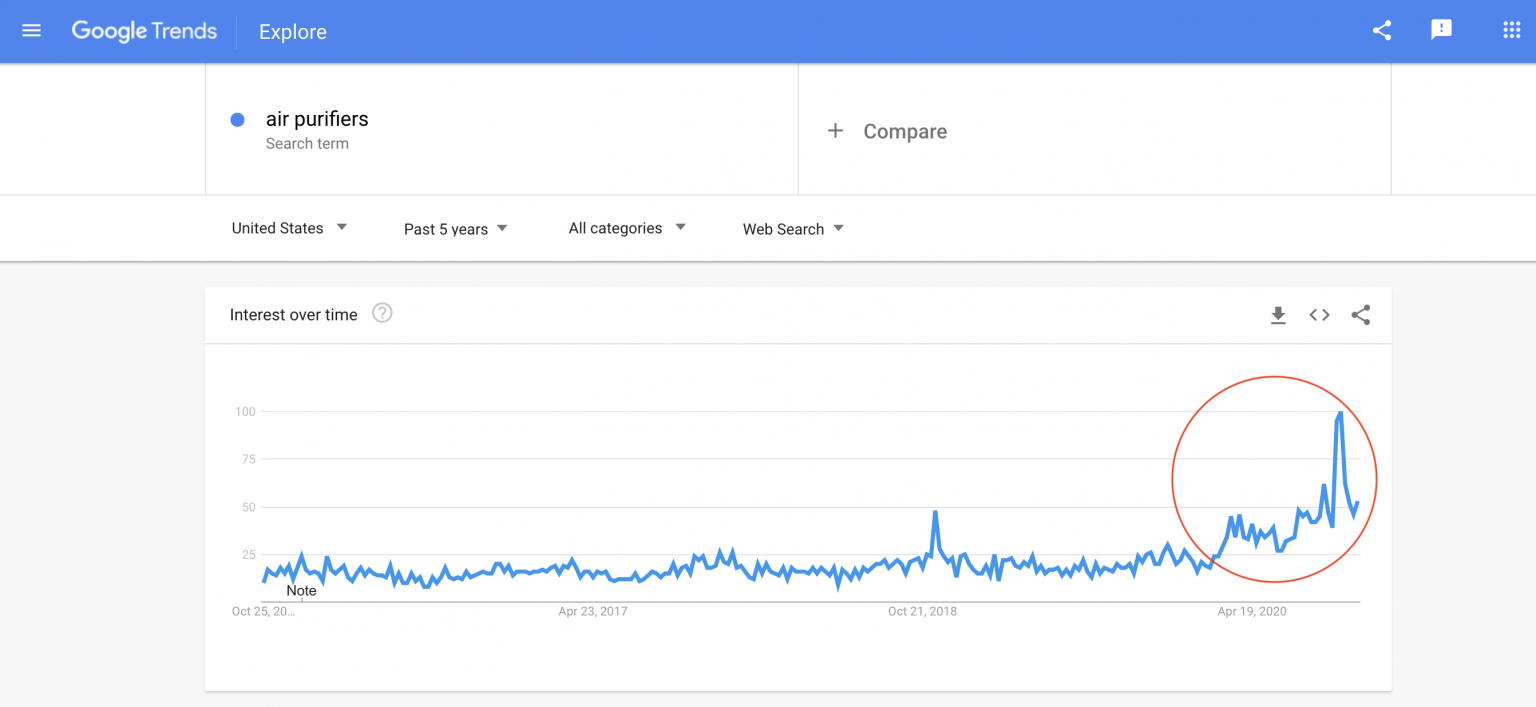
Task: Open the Past 5 years dropdown
Action: point(456,229)
